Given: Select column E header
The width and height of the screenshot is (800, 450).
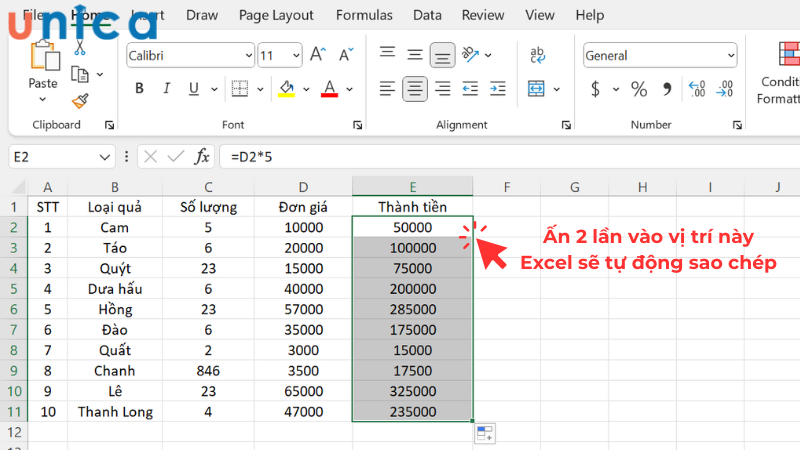Looking at the screenshot, I should (412, 187).
